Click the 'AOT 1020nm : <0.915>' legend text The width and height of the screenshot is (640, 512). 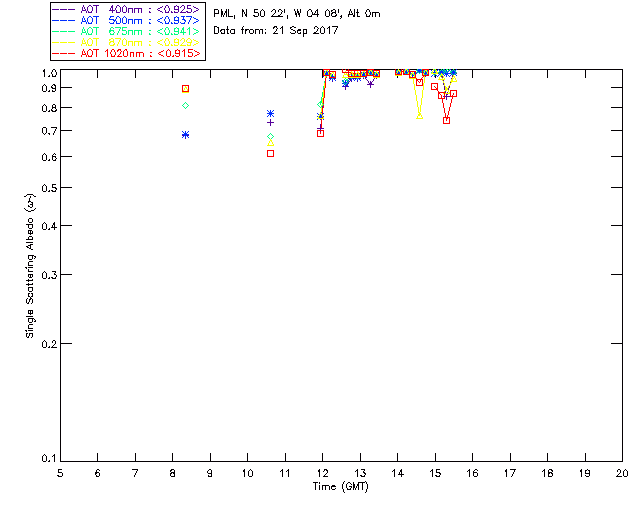(140, 53)
